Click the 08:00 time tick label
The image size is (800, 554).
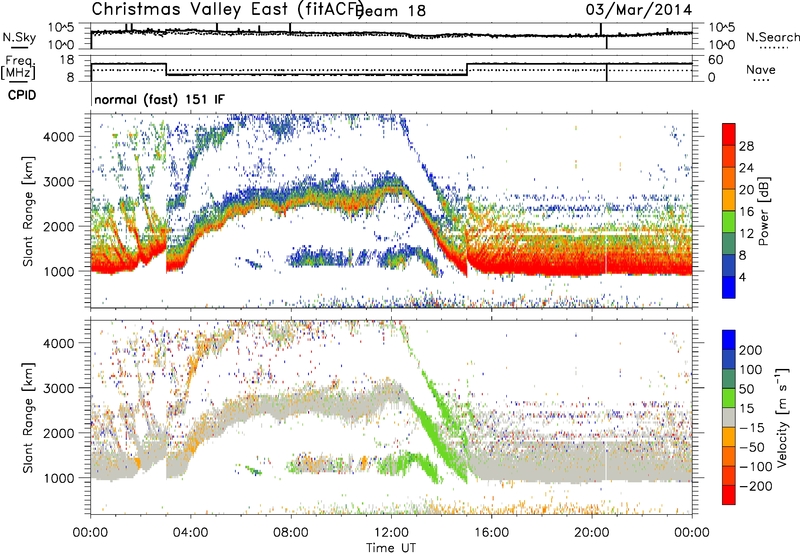pyautogui.click(x=291, y=533)
